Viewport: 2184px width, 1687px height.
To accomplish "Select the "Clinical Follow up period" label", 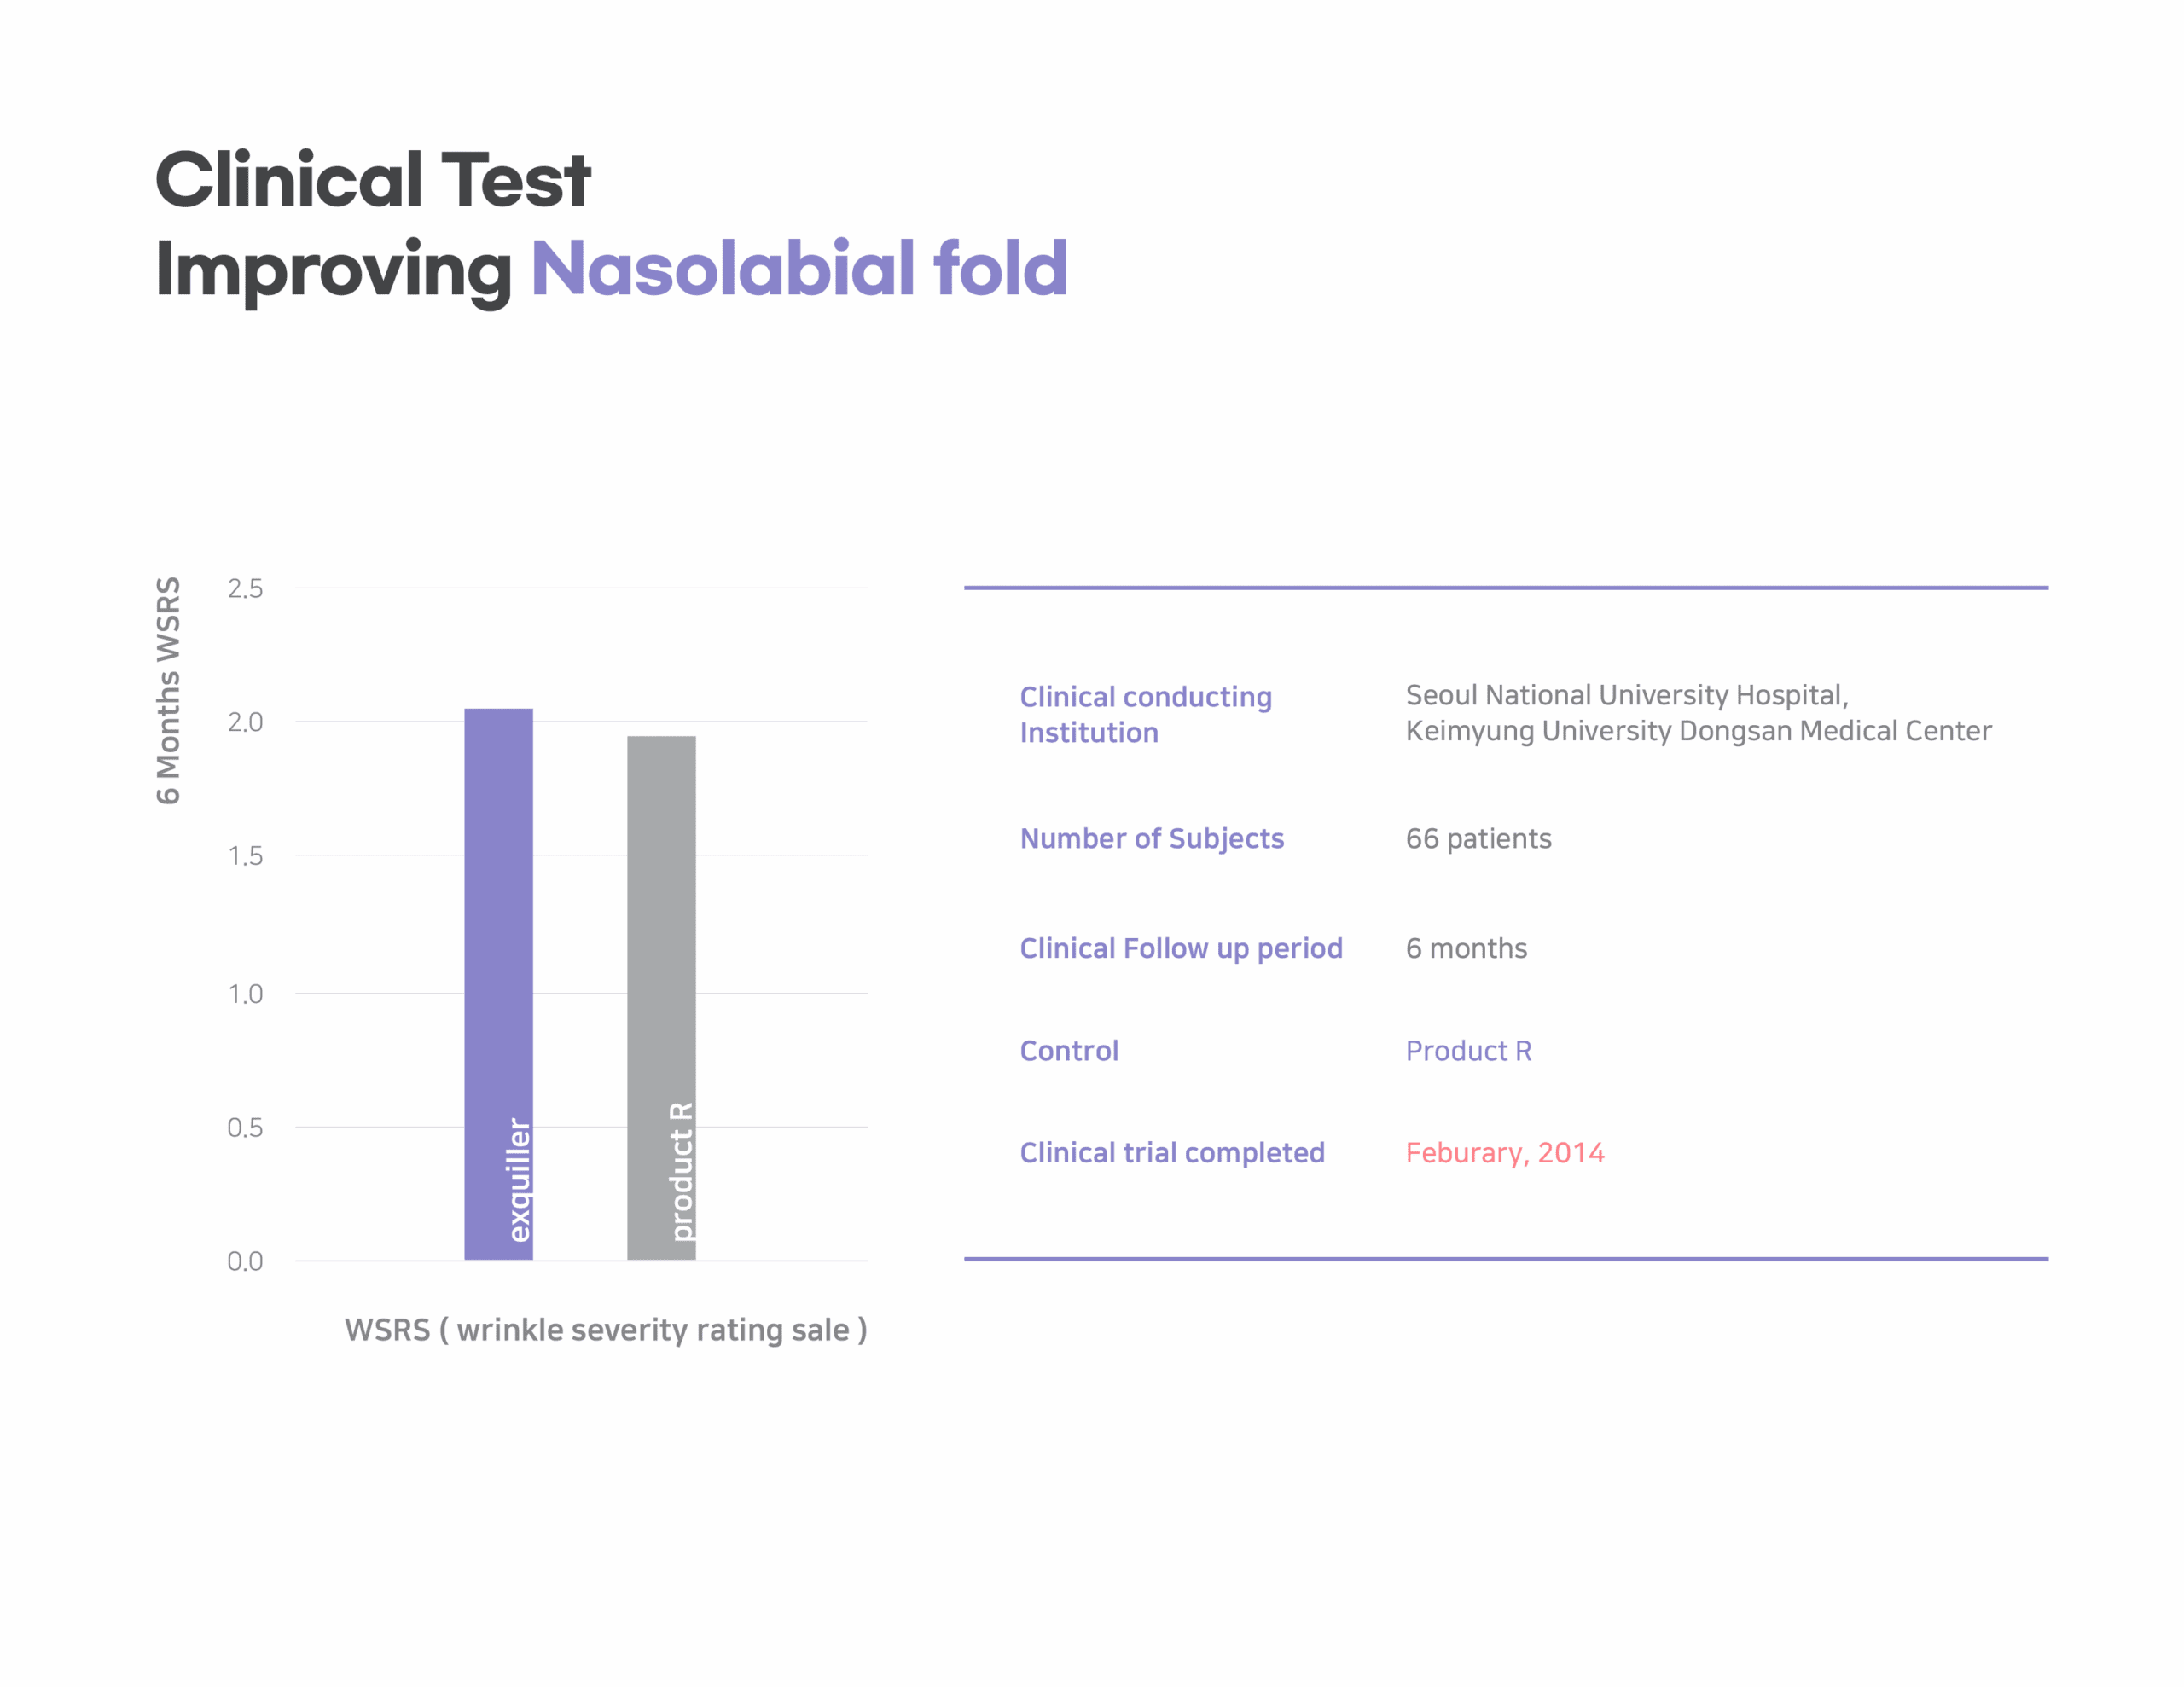I will (x=1180, y=948).
